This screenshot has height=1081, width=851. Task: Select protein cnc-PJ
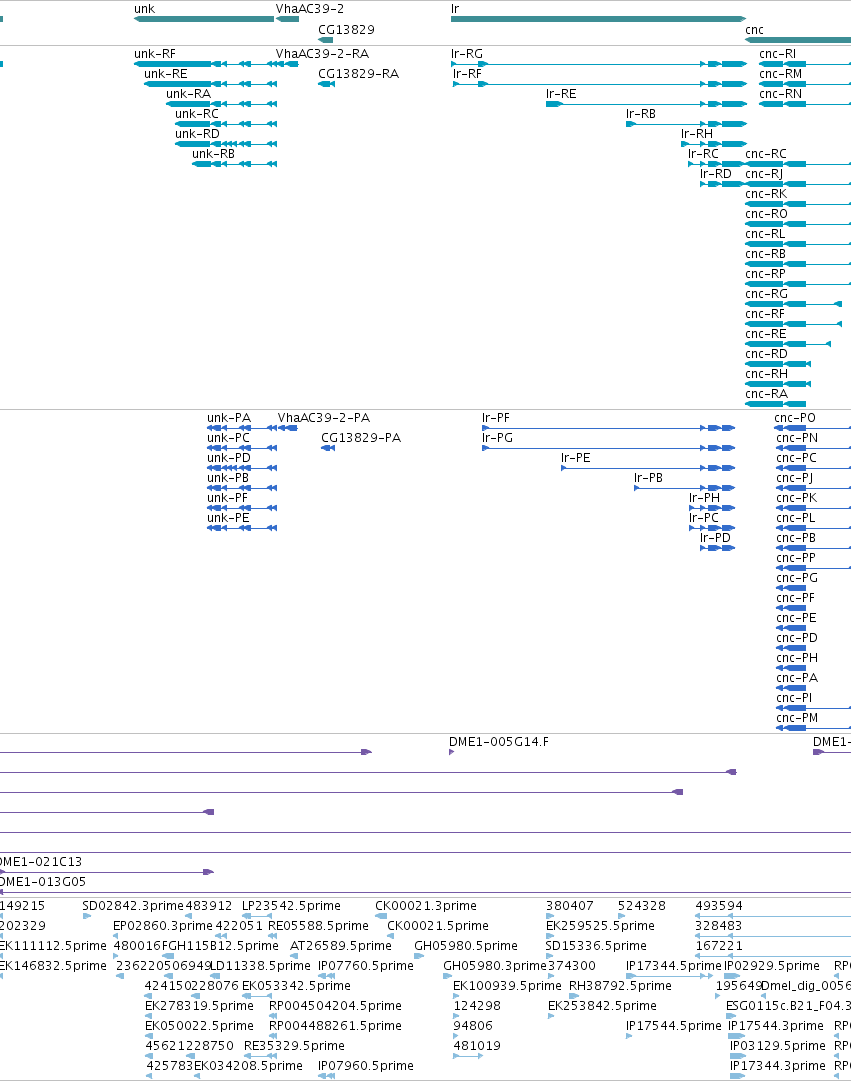tap(794, 478)
